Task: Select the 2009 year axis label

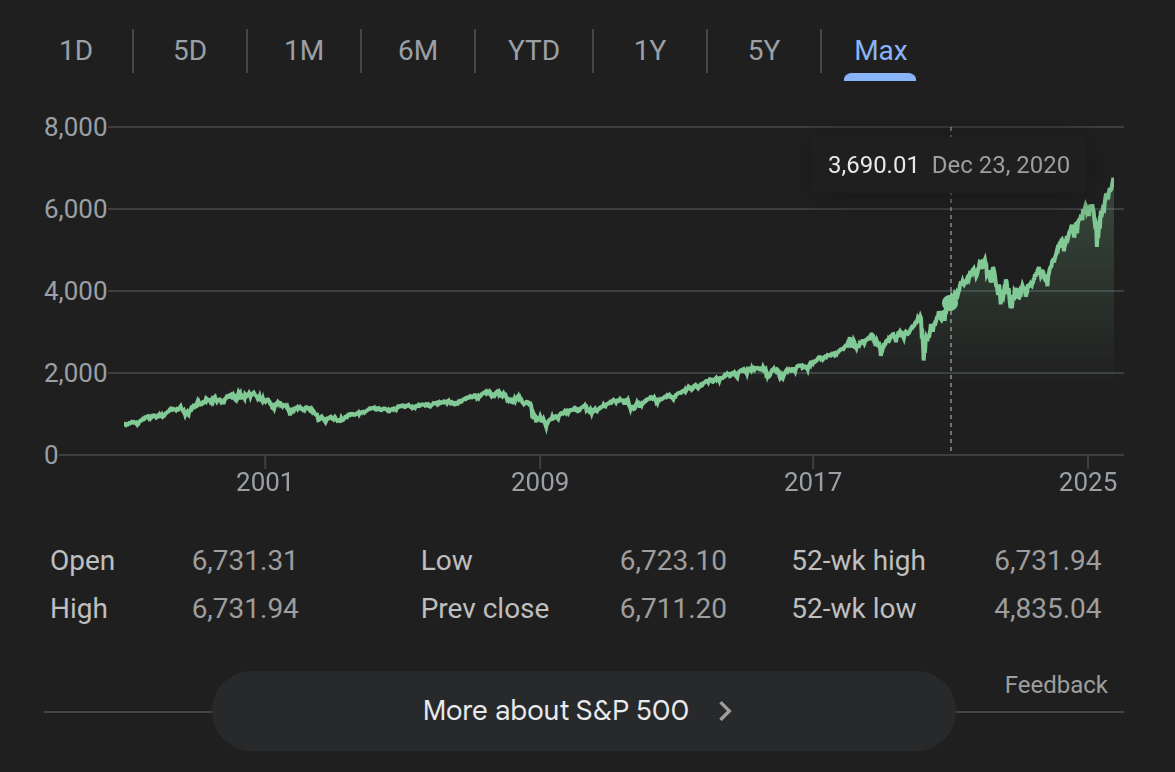Action: click(x=540, y=483)
